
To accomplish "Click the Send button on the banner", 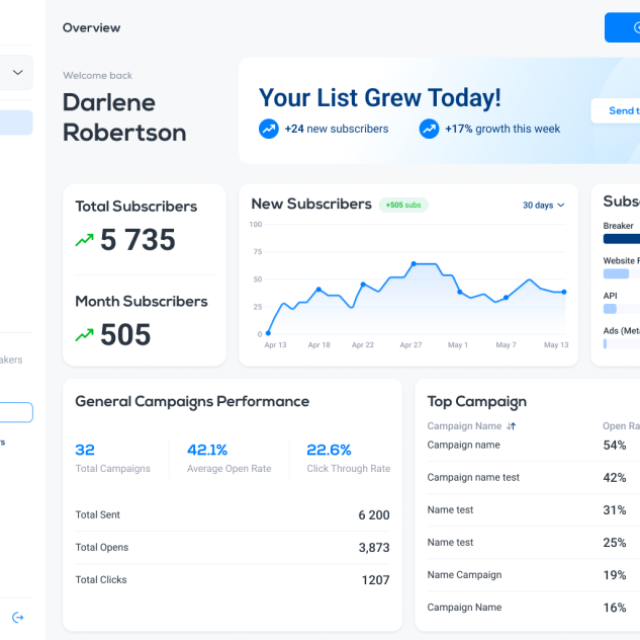I will [x=616, y=111].
